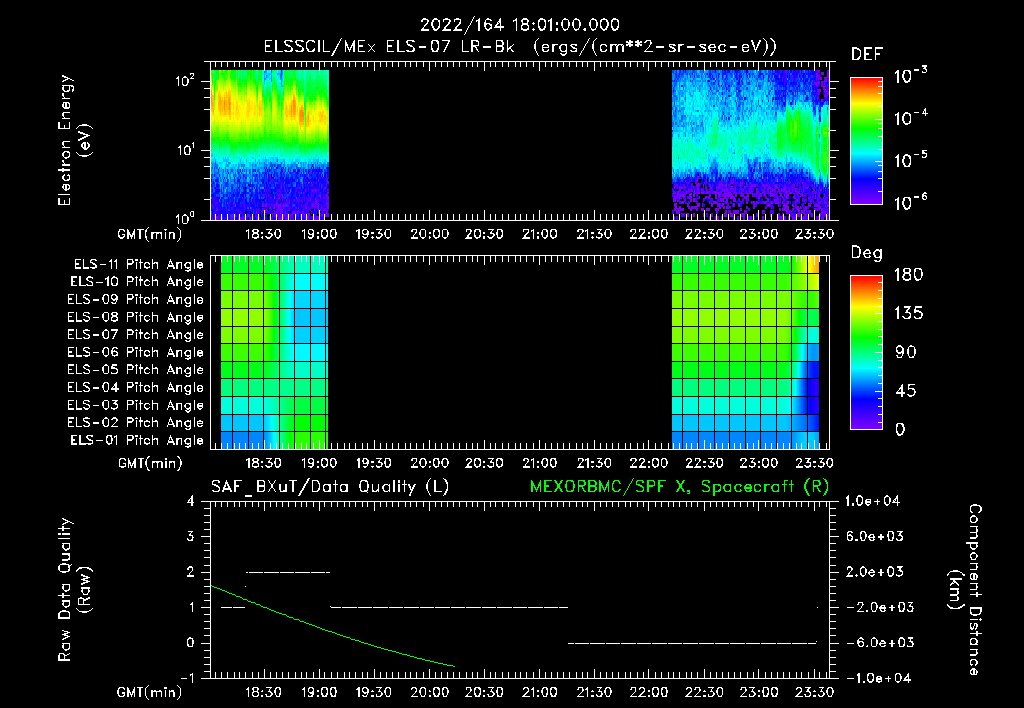Click the long data quality line at level 1
Viewport: 1024px width, 708px height.
click(449, 607)
